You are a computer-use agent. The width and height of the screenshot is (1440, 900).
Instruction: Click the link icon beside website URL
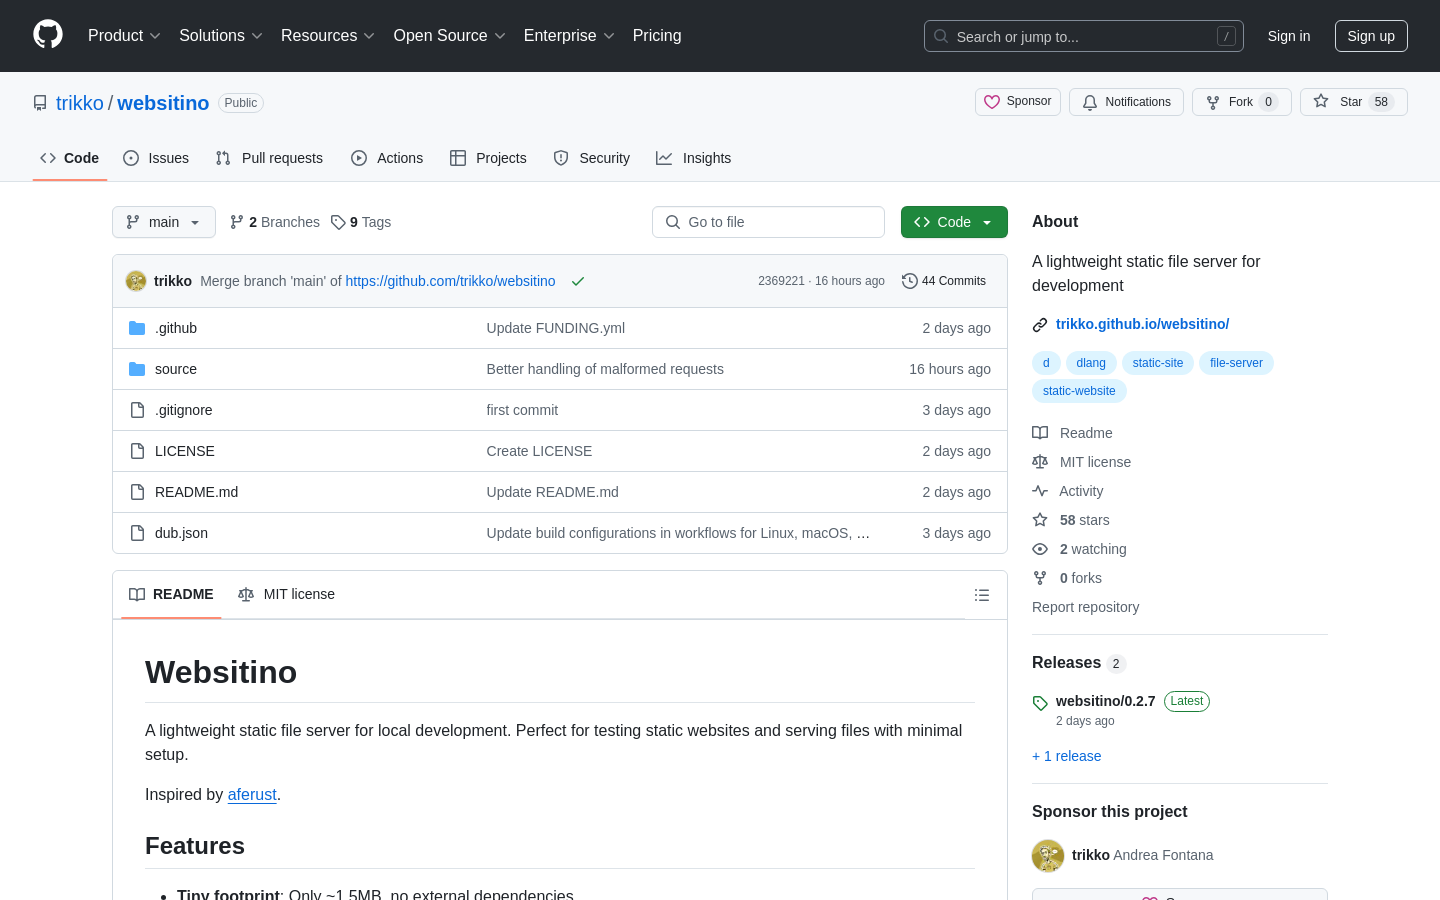(x=1040, y=325)
